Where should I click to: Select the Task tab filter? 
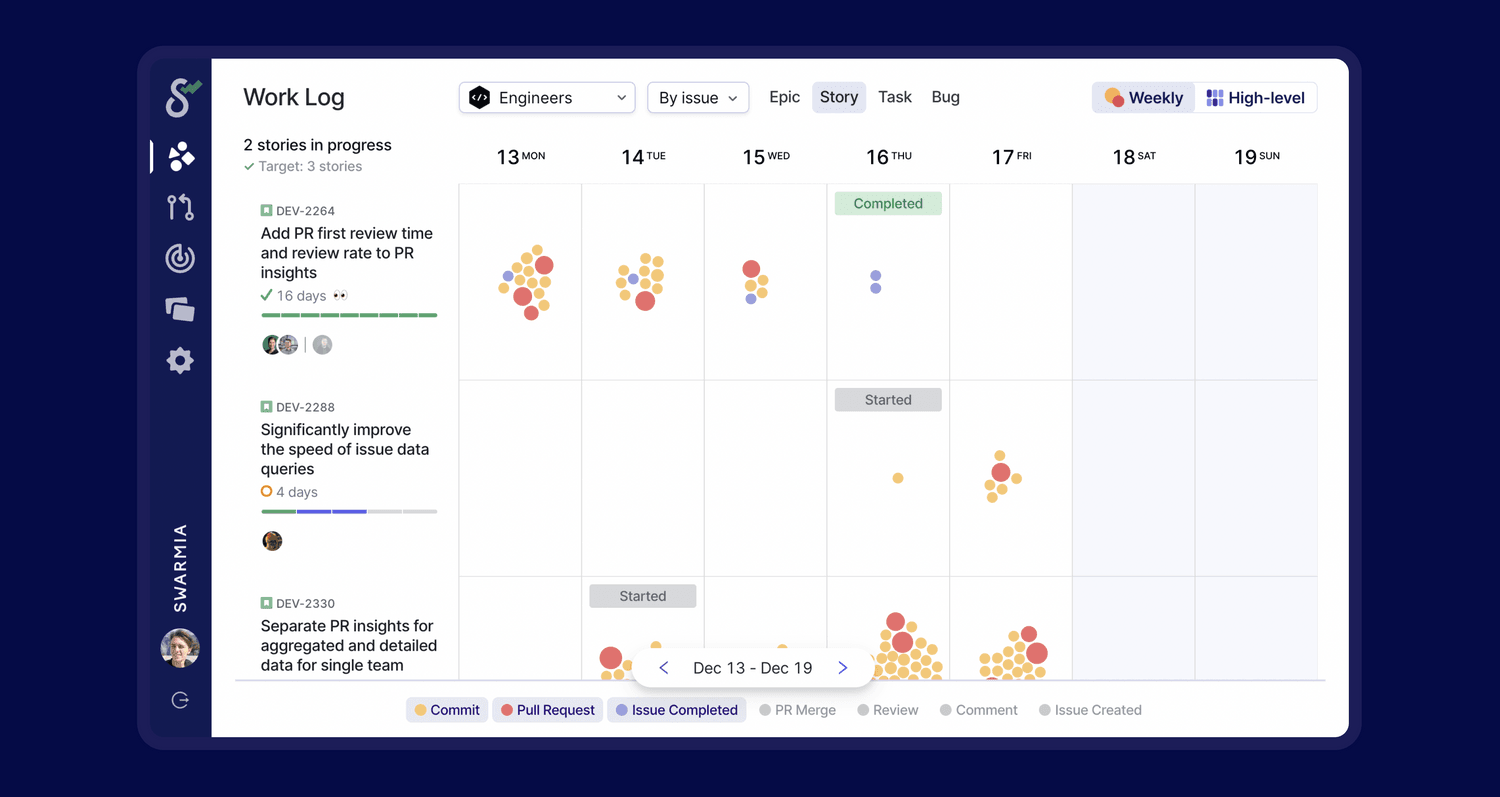[894, 97]
